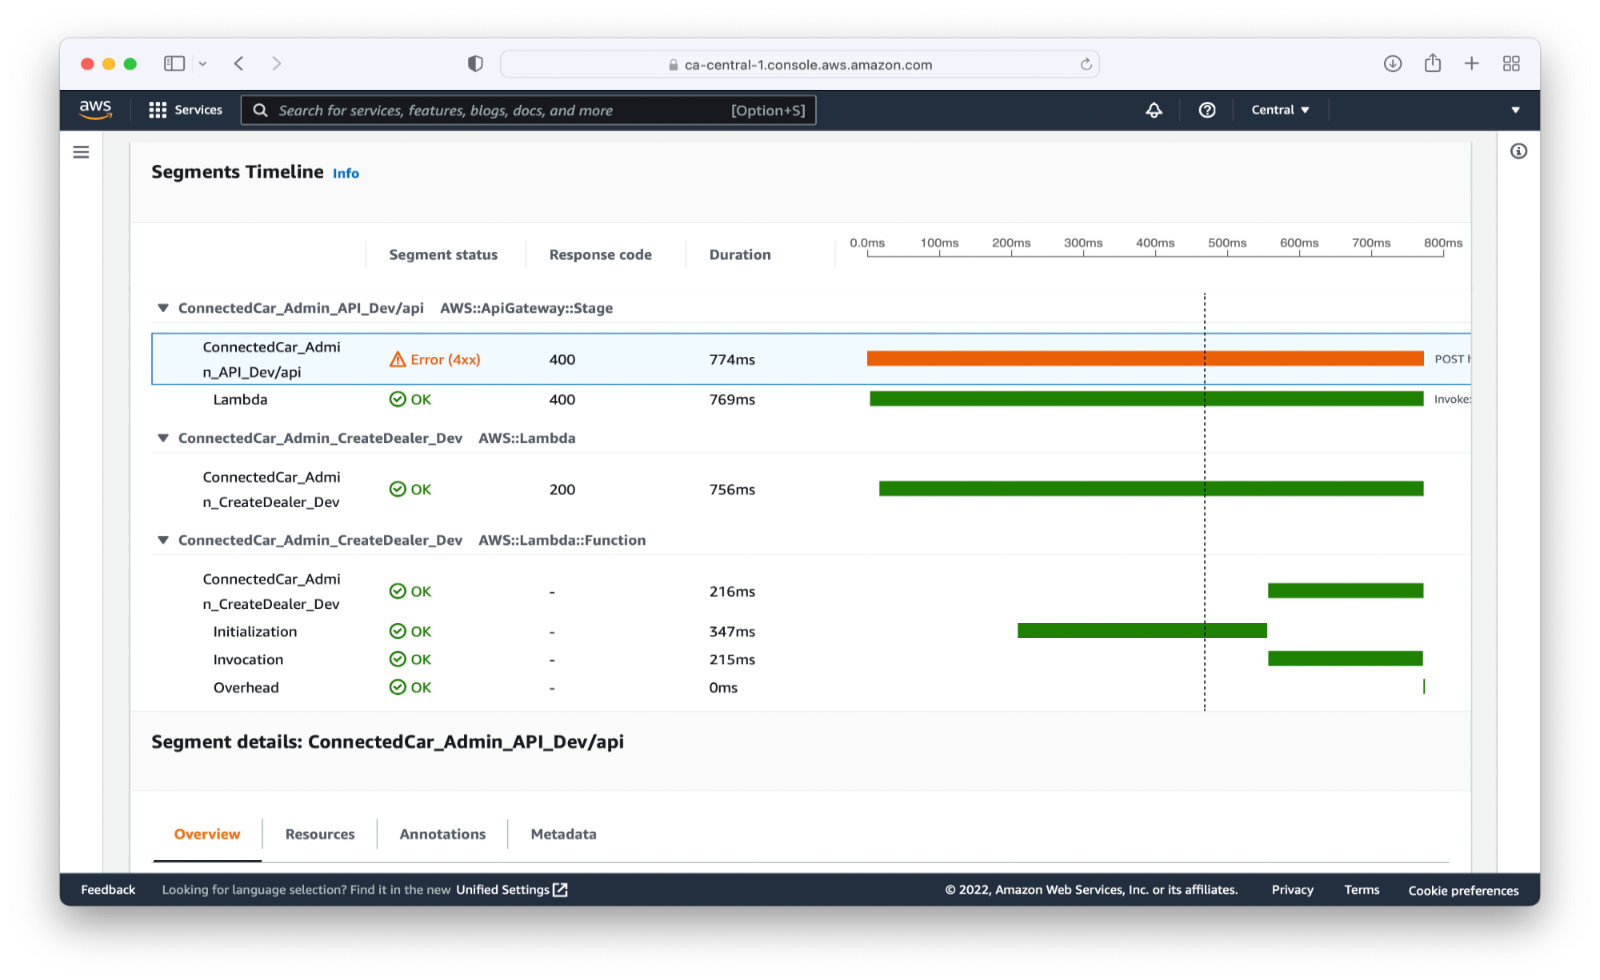Collapse the AWS::ApiGateway::Stage group
The width and height of the screenshot is (1600, 980).
coord(163,308)
